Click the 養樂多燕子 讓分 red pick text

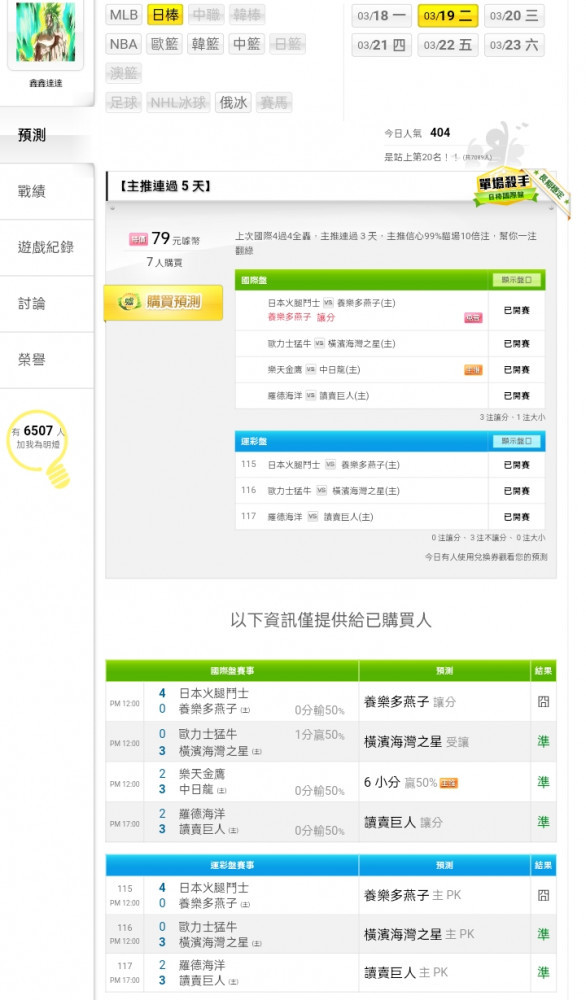click(301, 317)
